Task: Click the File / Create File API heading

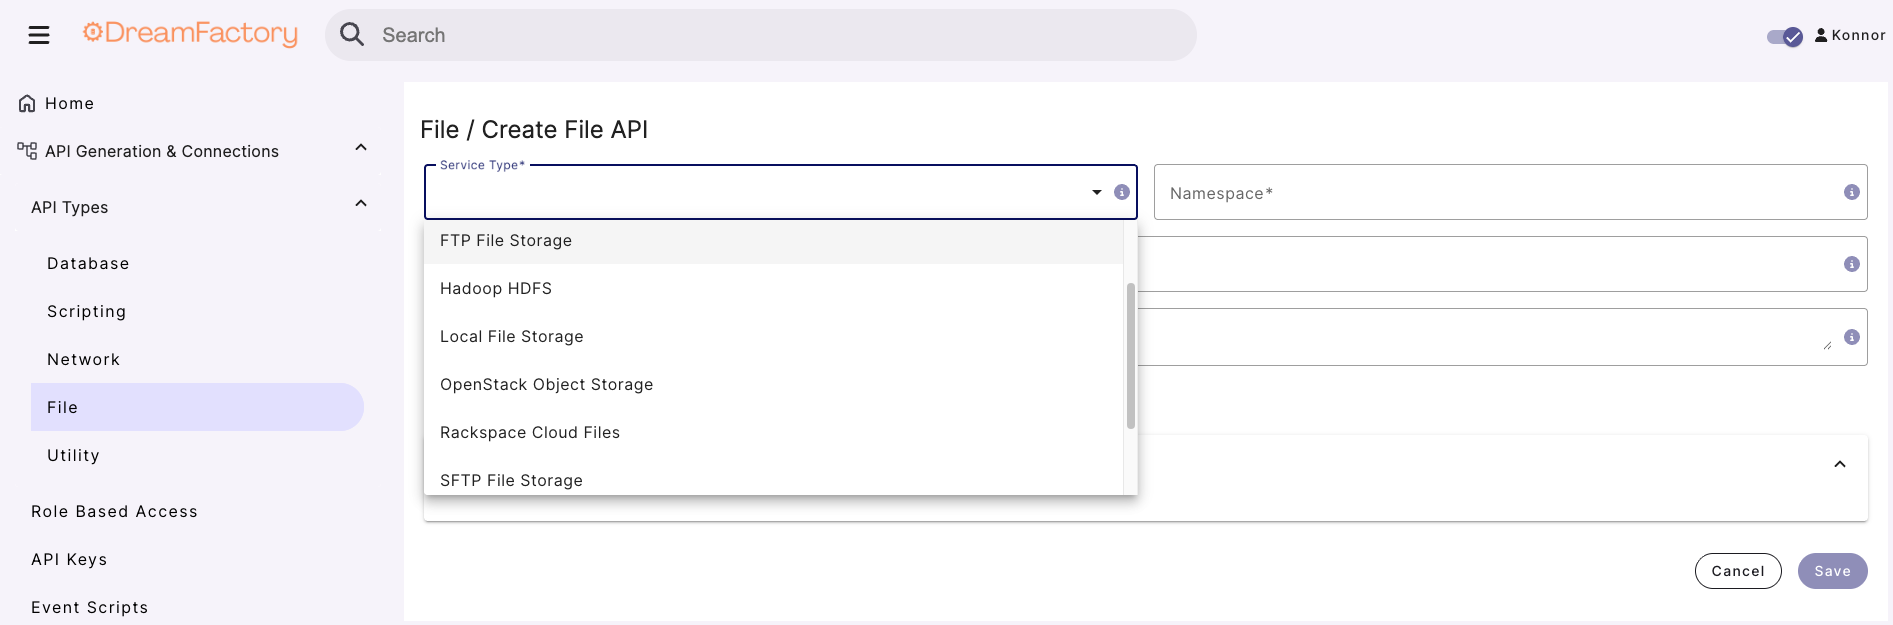Action: coord(534,130)
